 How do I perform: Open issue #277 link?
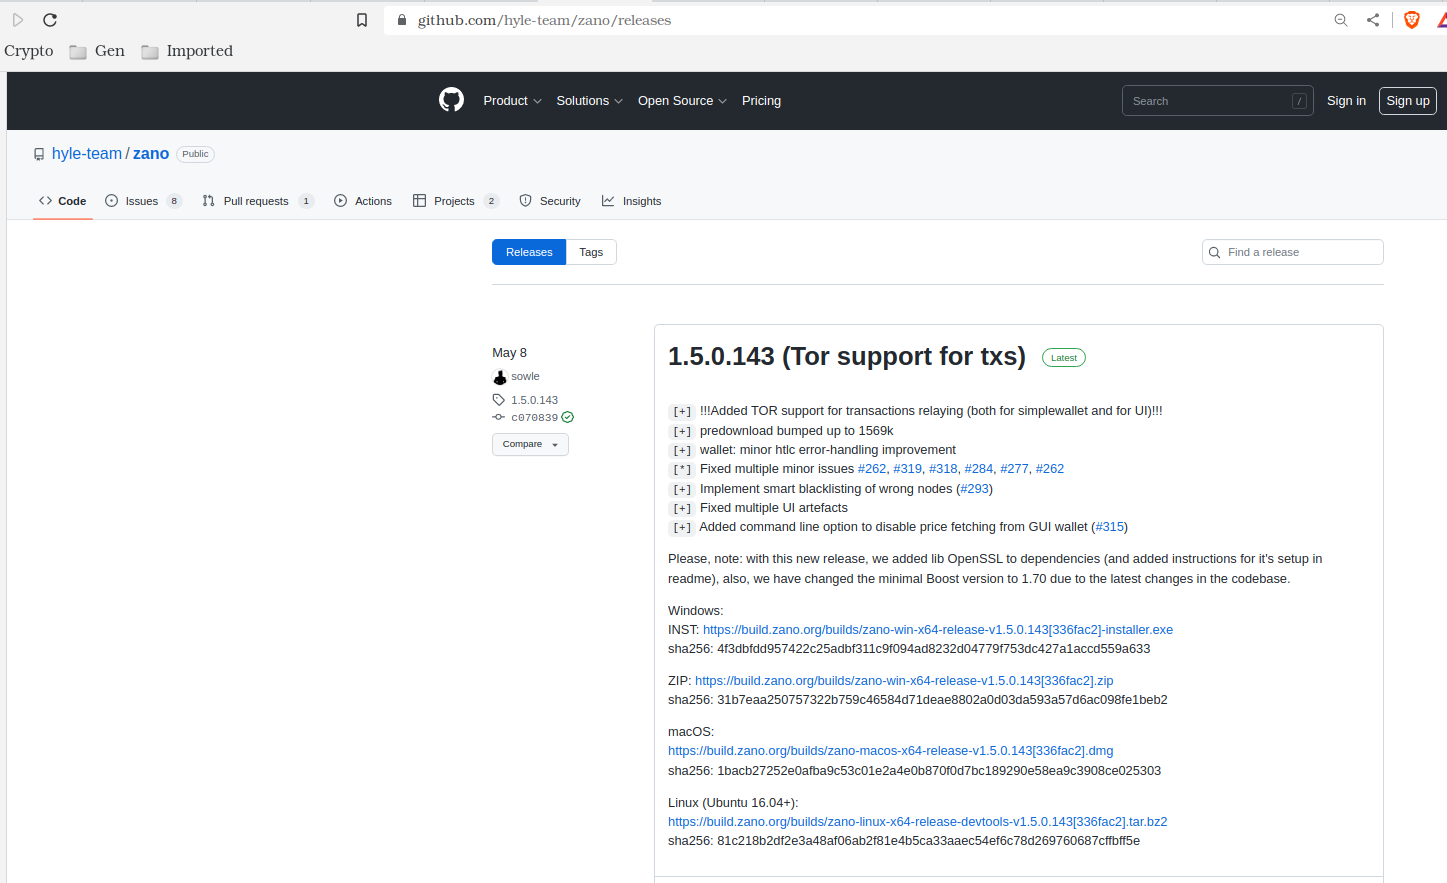1014,469
